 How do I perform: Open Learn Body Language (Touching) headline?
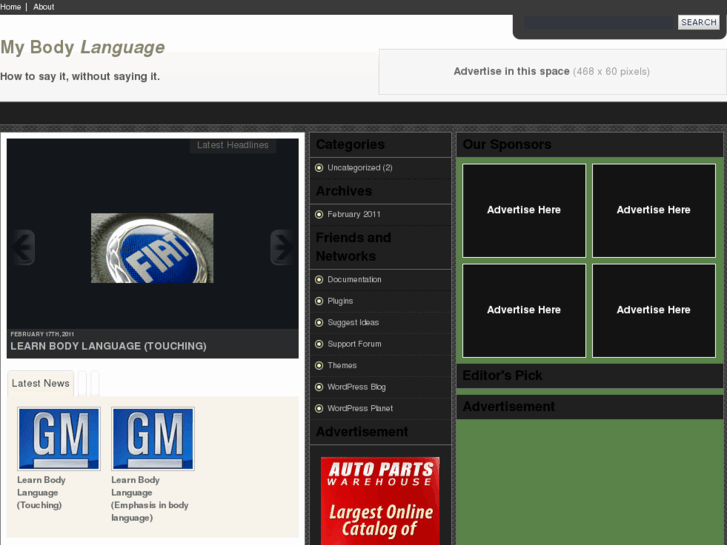[x=108, y=346]
